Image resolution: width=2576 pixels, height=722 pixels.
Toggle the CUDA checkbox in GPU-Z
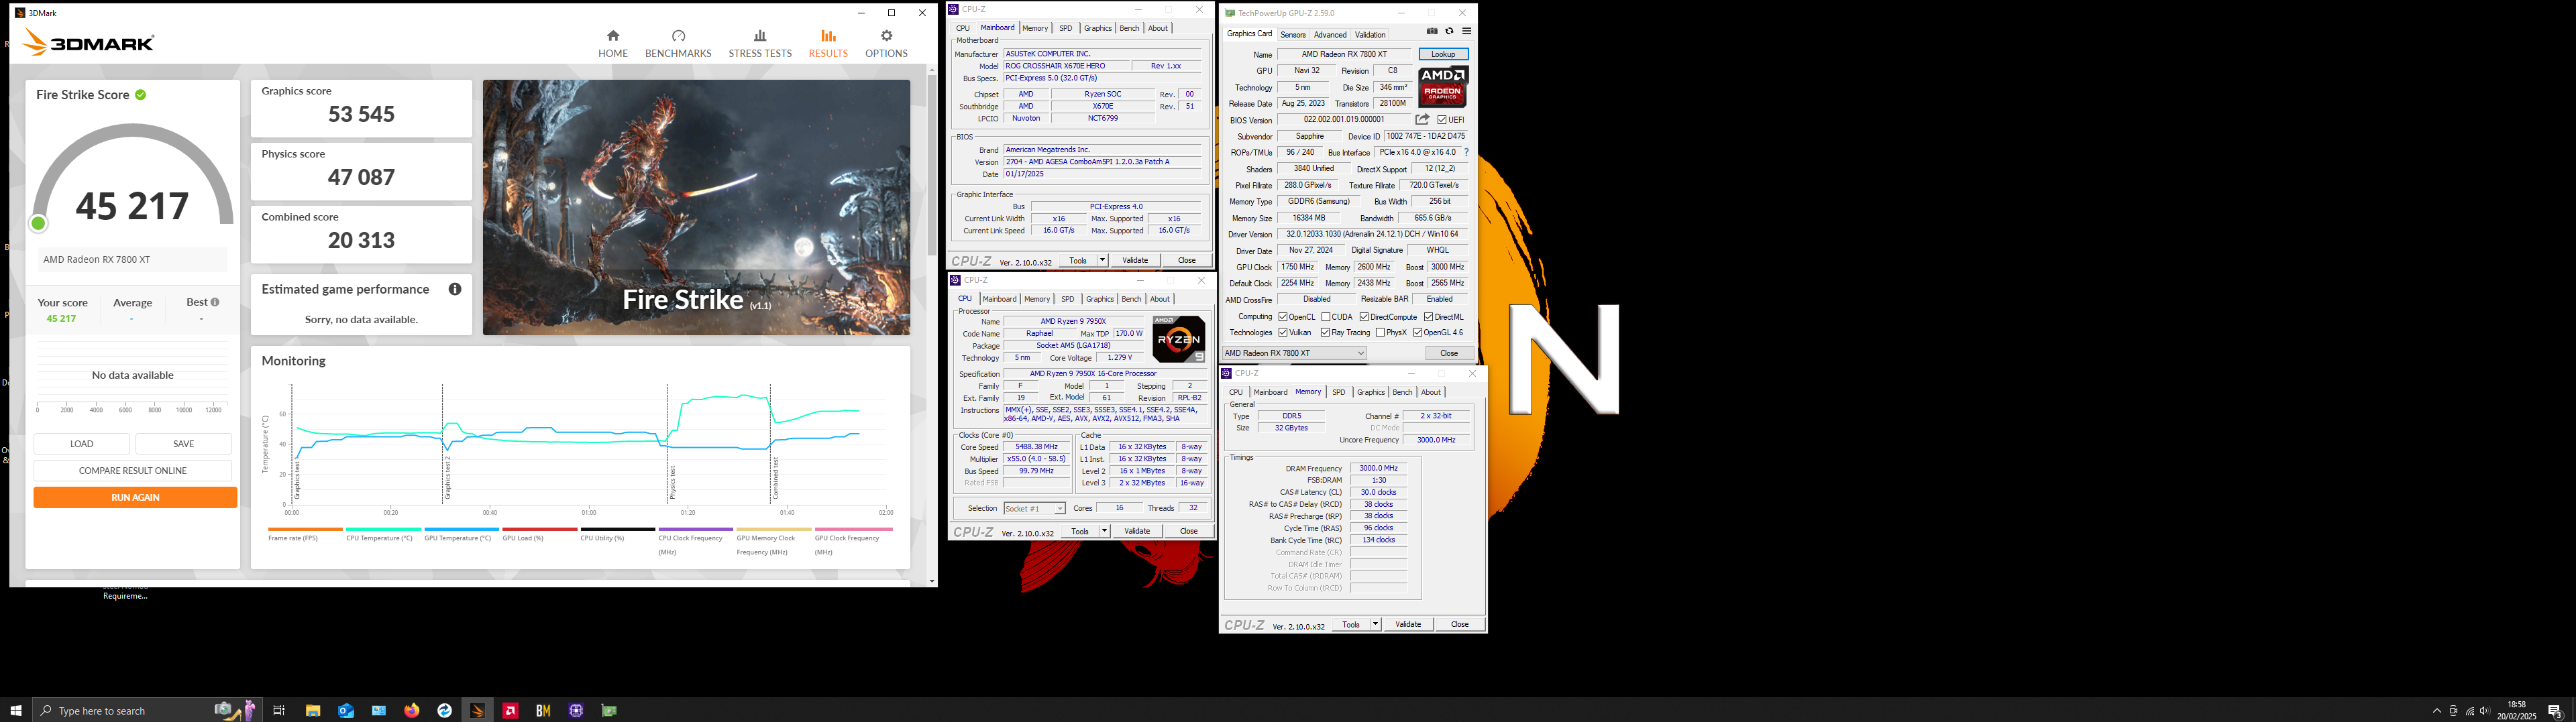(x=1325, y=317)
